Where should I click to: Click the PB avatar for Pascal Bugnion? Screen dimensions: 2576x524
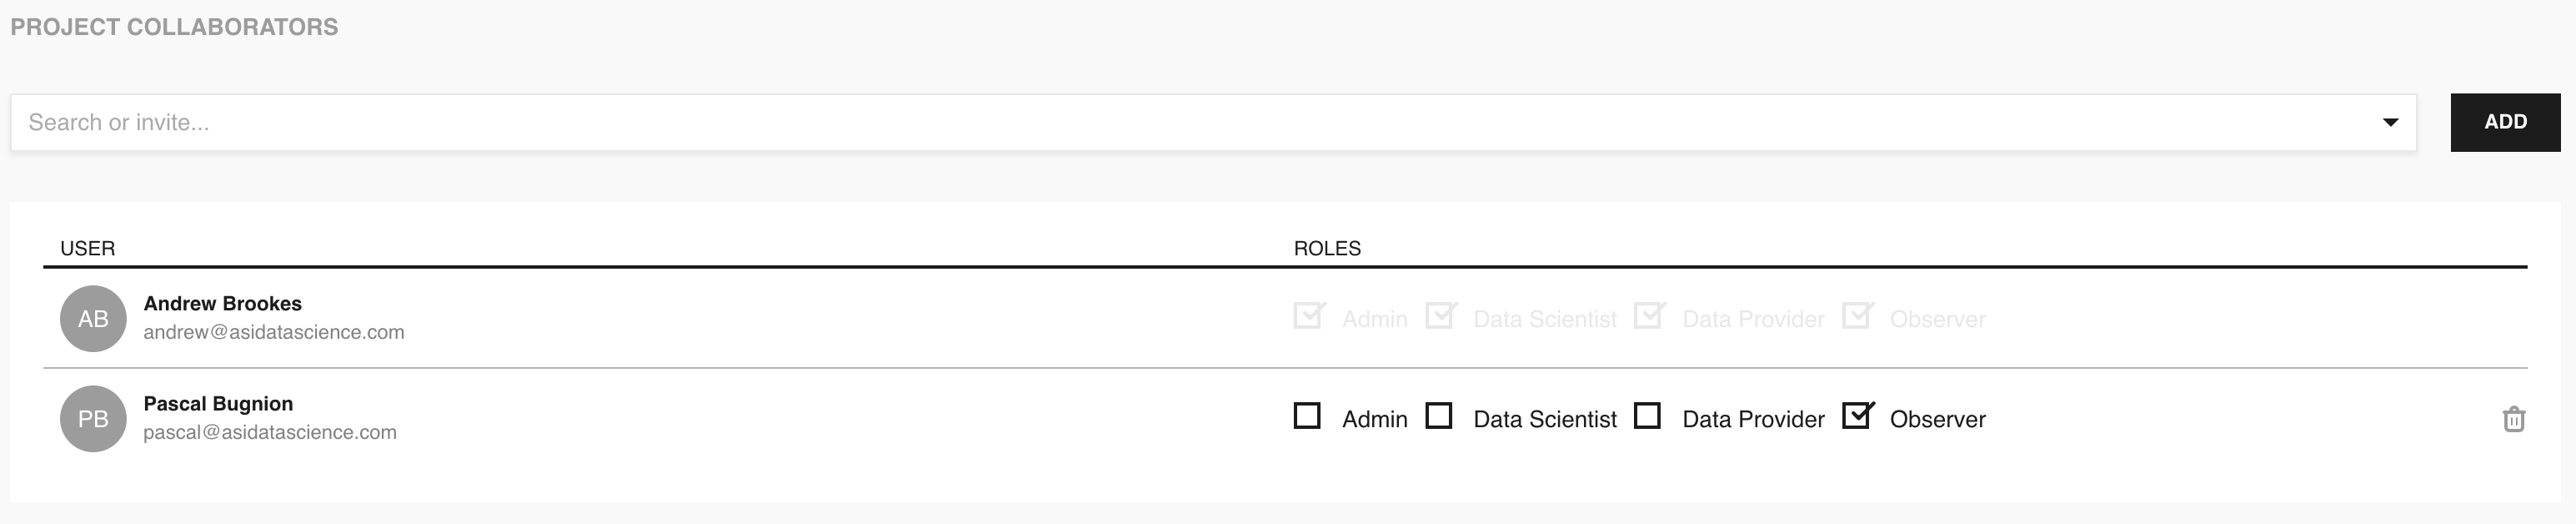coord(93,419)
